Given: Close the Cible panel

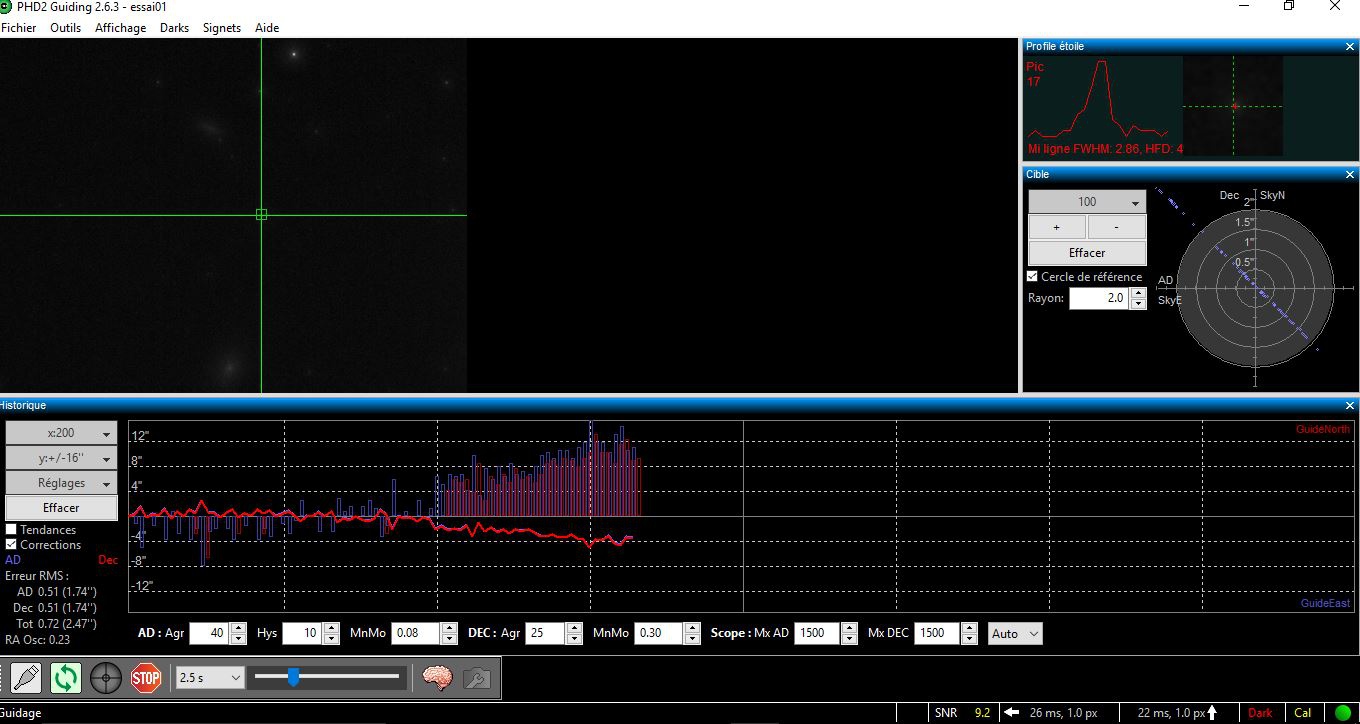Looking at the screenshot, I should [1350, 175].
